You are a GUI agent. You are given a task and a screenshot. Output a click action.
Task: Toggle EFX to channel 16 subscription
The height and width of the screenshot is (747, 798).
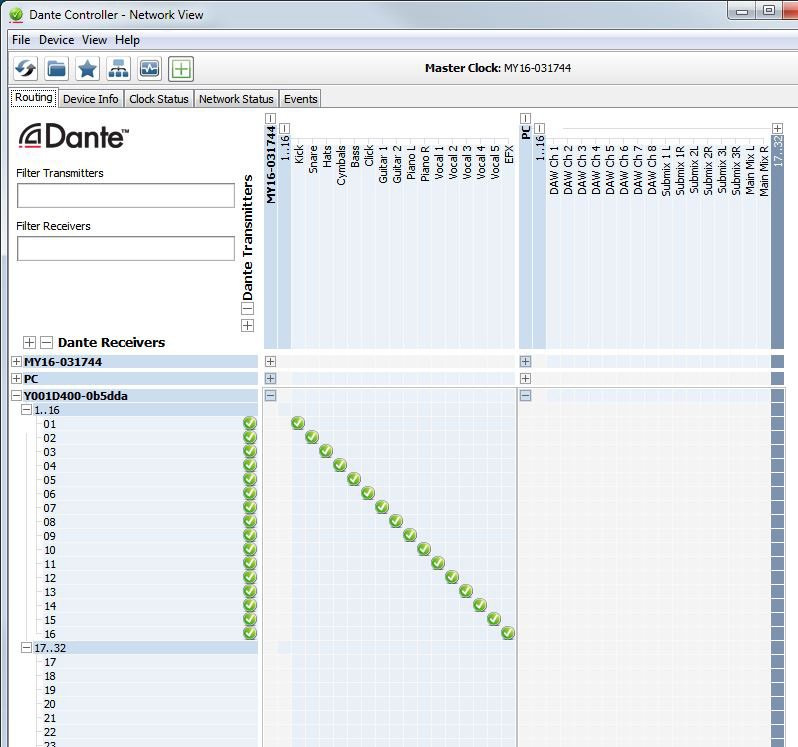click(x=508, y=633)
